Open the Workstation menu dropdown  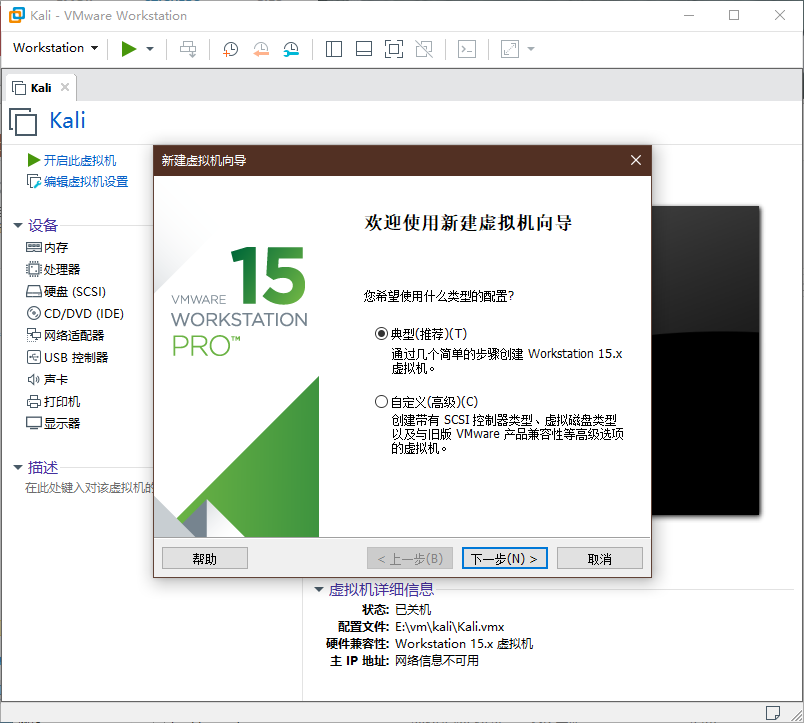[x=55, y=48]
